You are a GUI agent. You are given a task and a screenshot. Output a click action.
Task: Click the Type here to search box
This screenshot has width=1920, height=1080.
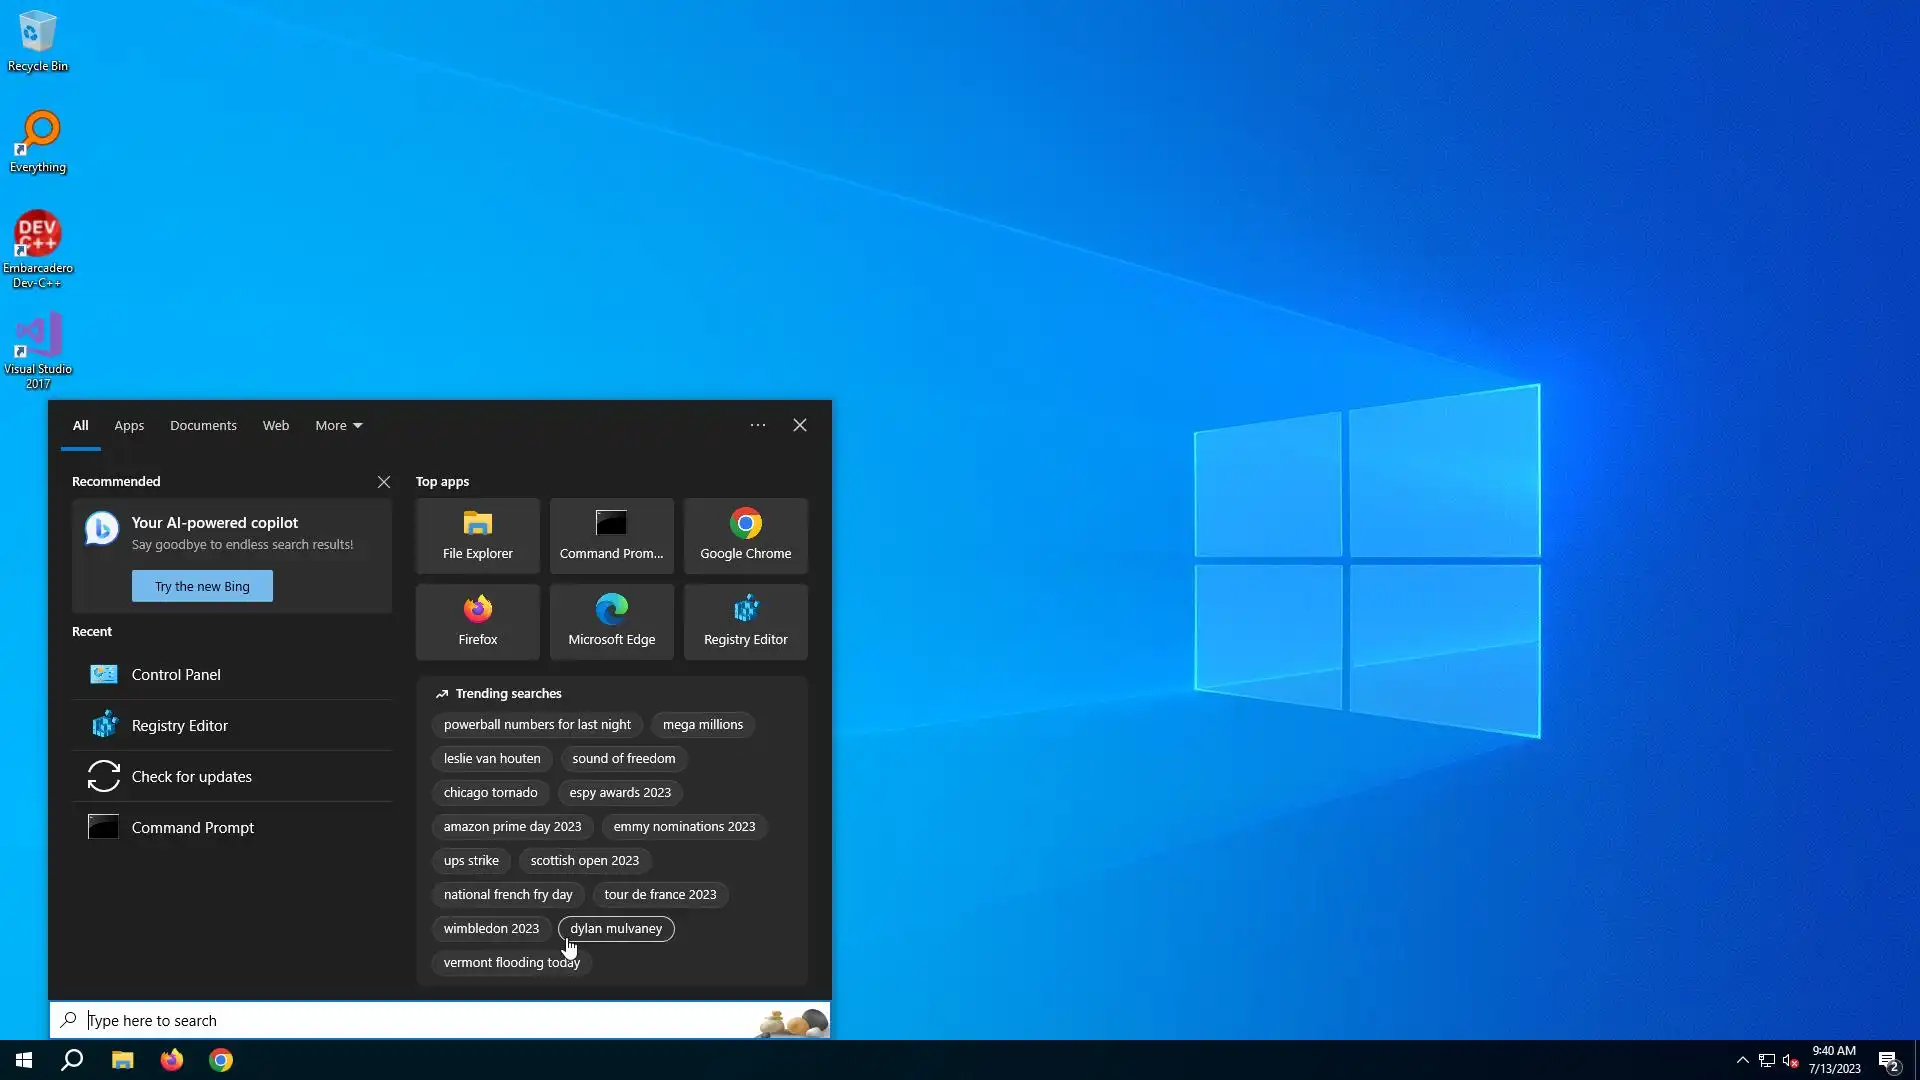coord(400,1020)
